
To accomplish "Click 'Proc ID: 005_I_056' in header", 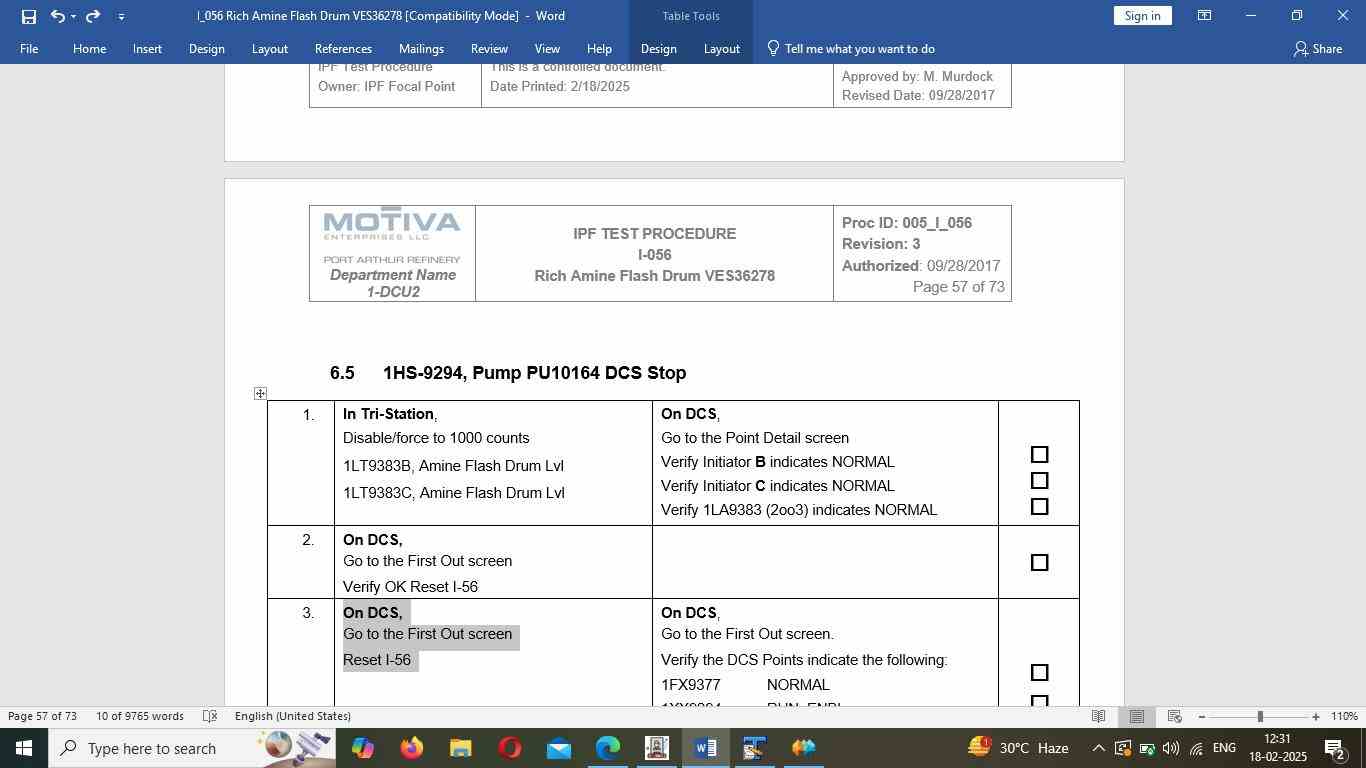I will coord(907,223).
